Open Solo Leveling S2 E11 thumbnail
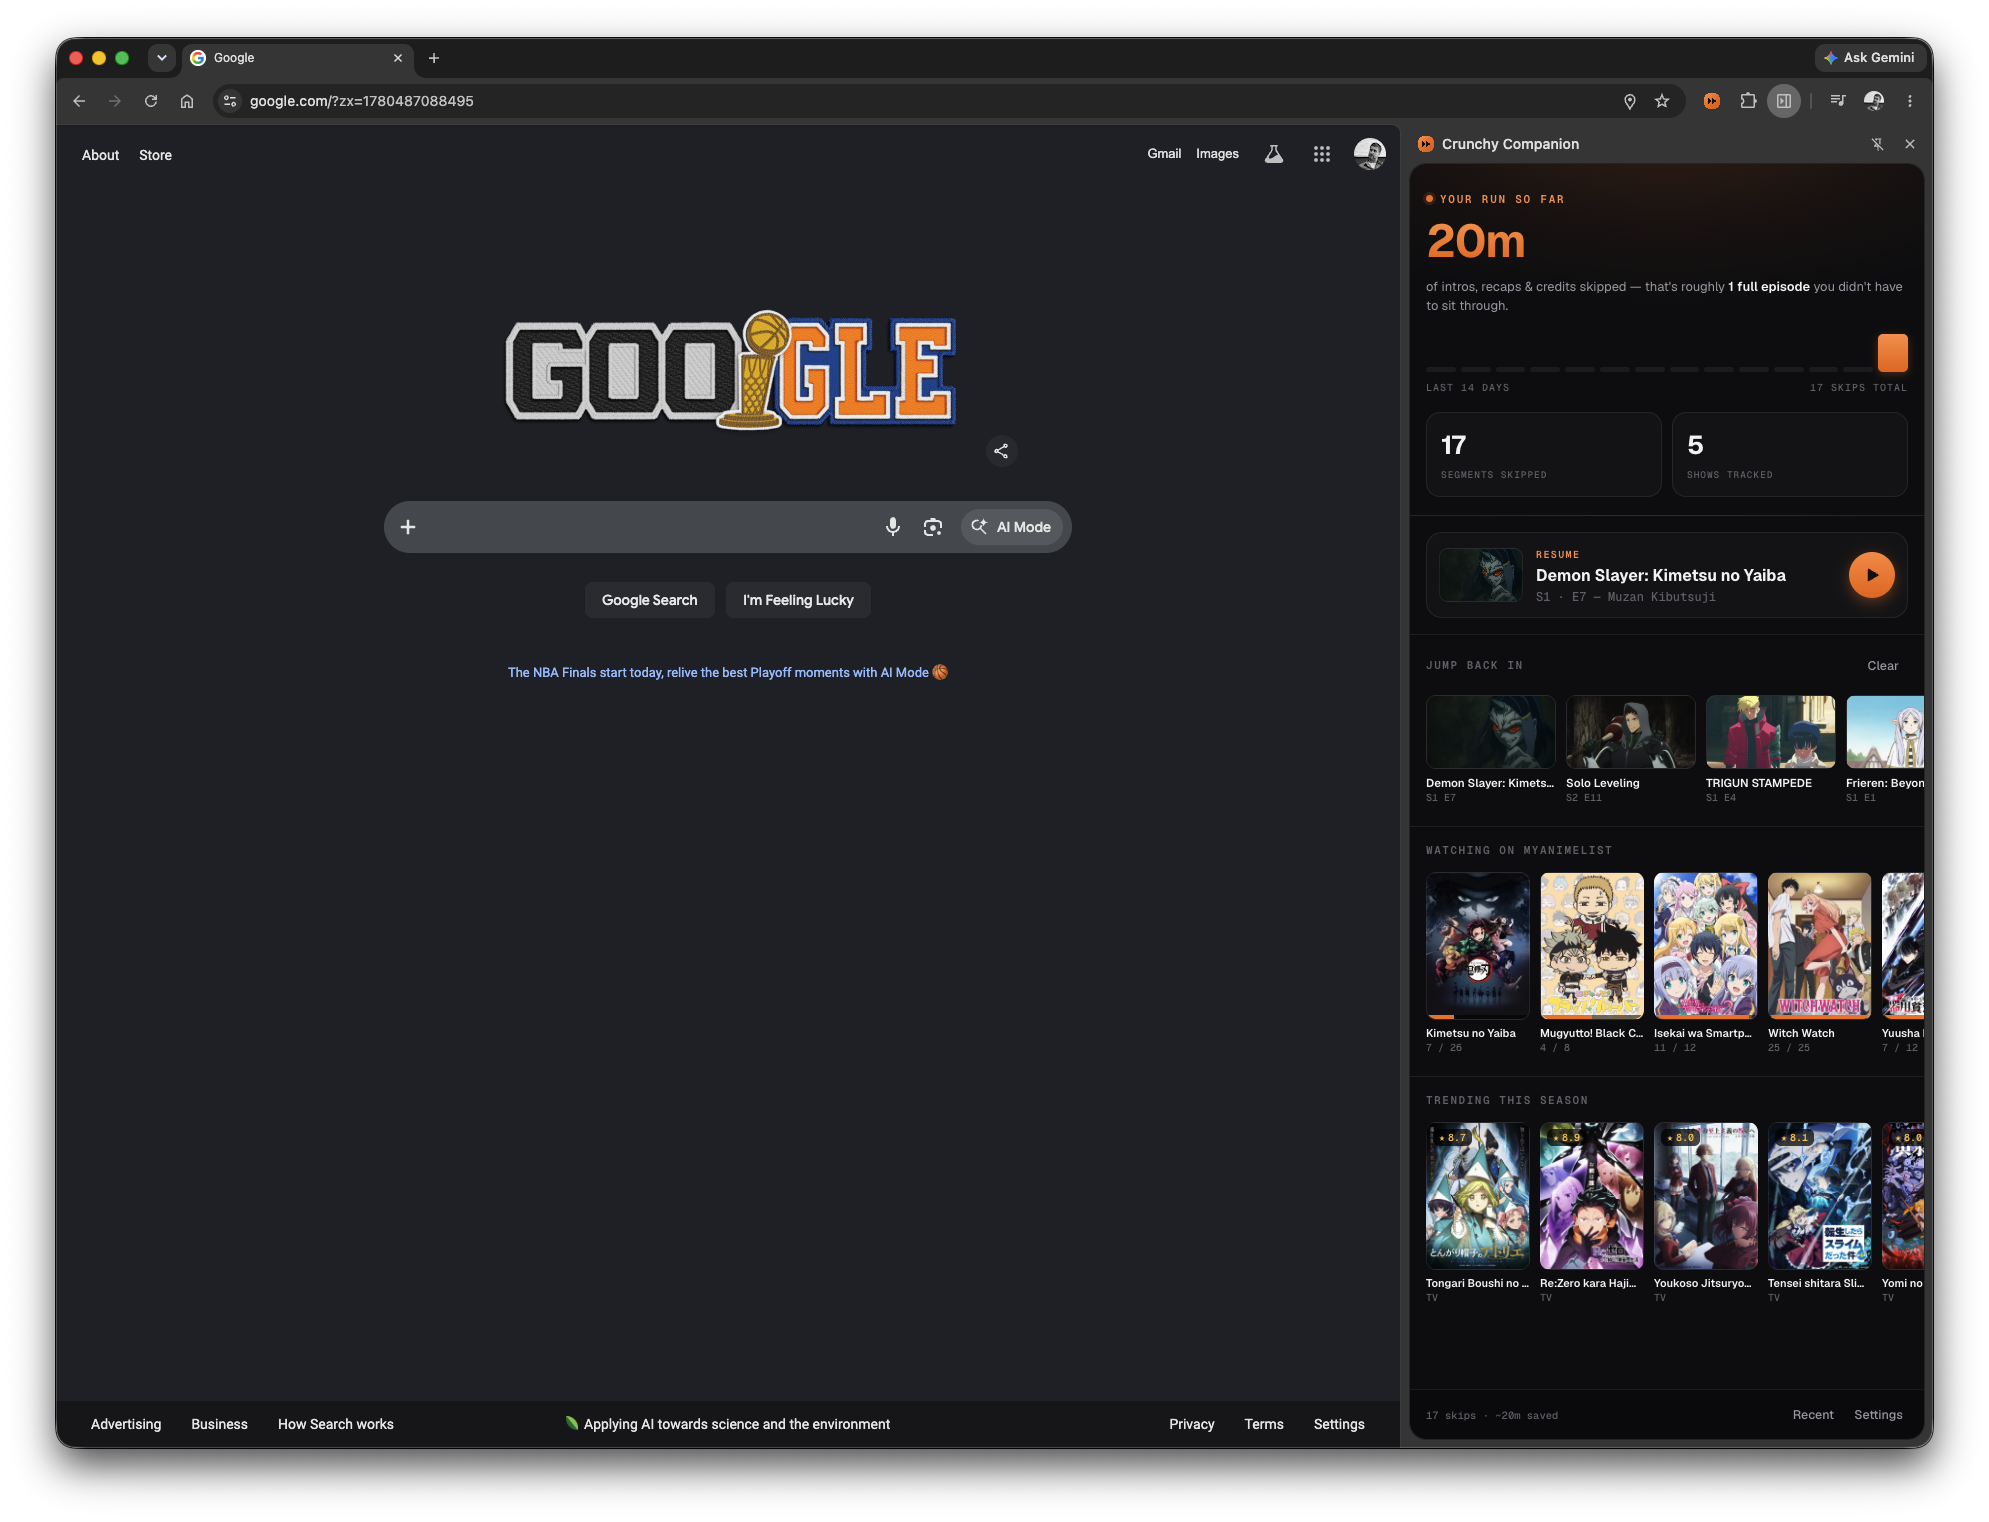The image size is (1989, 1522). tap(1630, 732)
